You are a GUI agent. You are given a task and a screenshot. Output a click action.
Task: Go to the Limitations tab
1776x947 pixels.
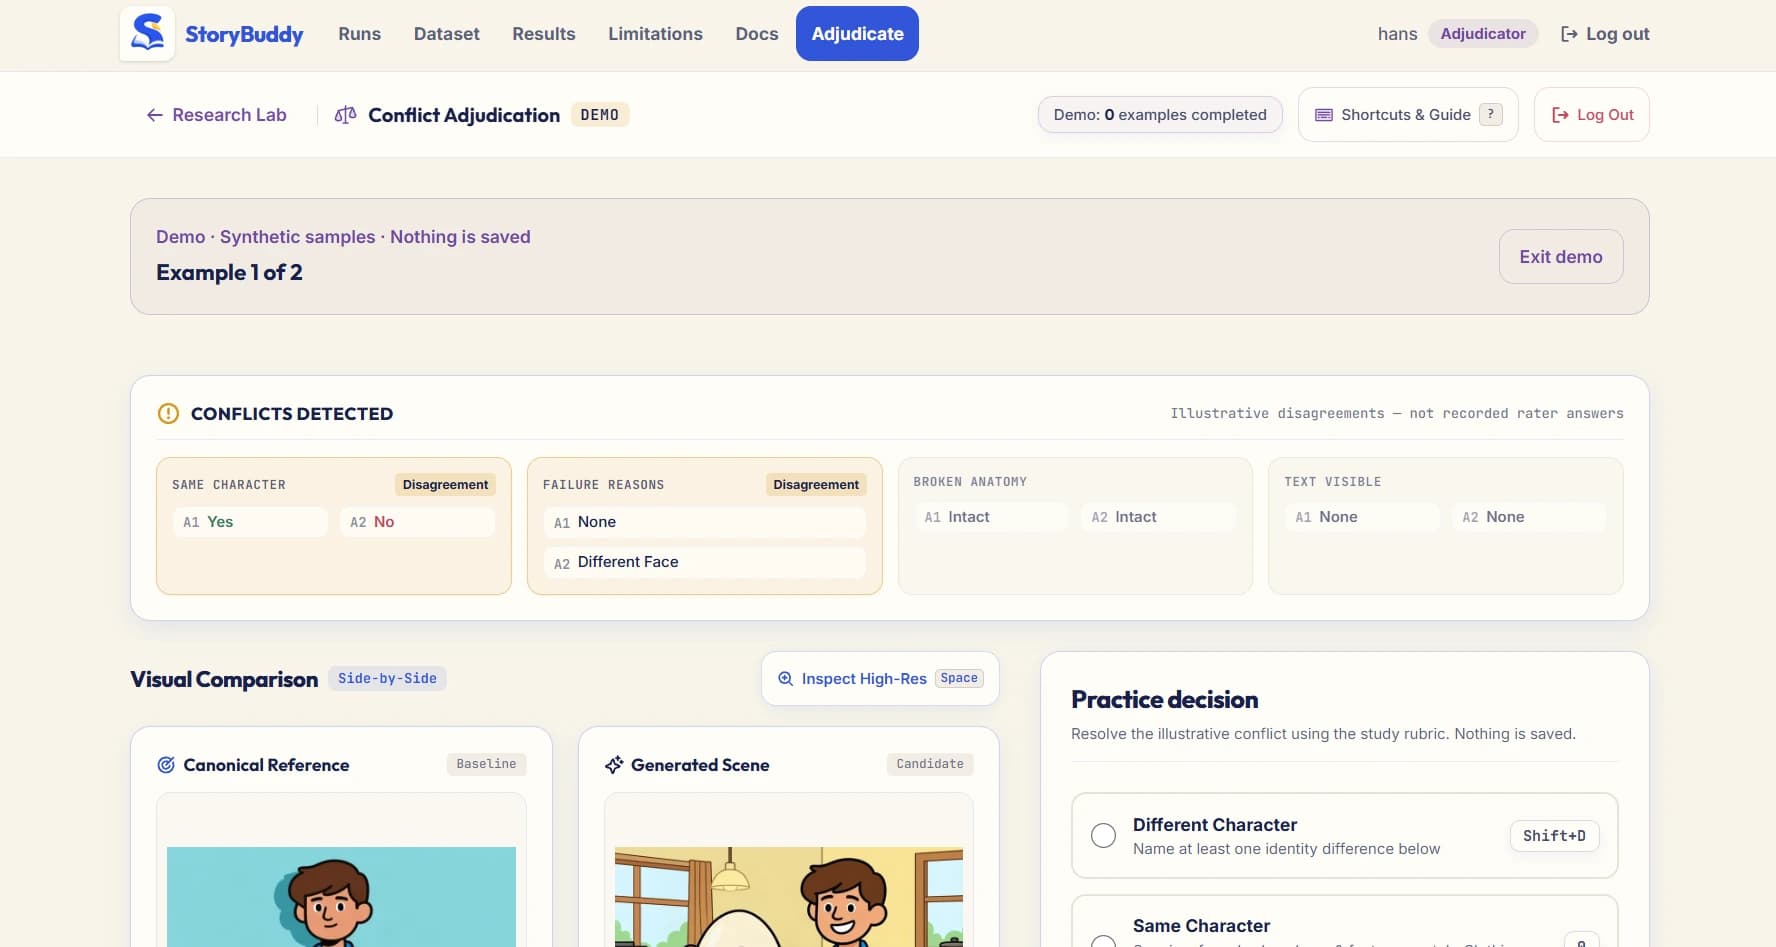tap(655, 34)
